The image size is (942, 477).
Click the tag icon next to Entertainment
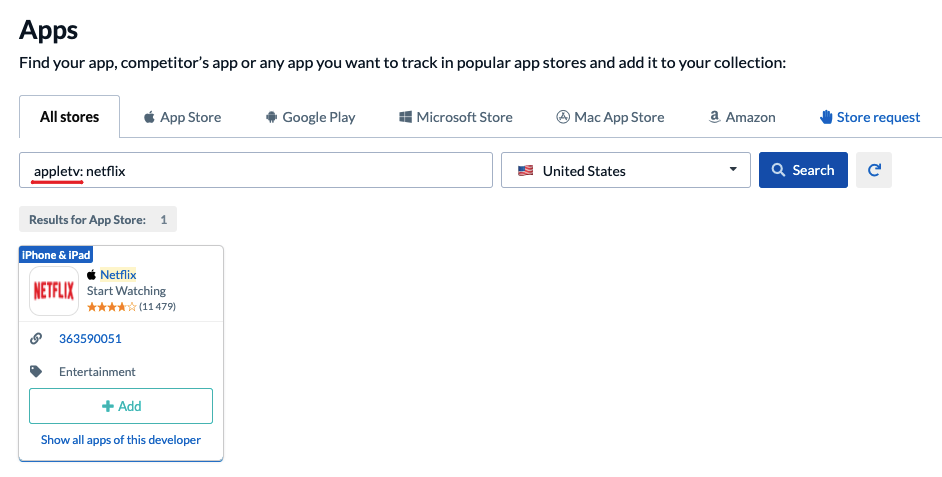coord(36,372)
